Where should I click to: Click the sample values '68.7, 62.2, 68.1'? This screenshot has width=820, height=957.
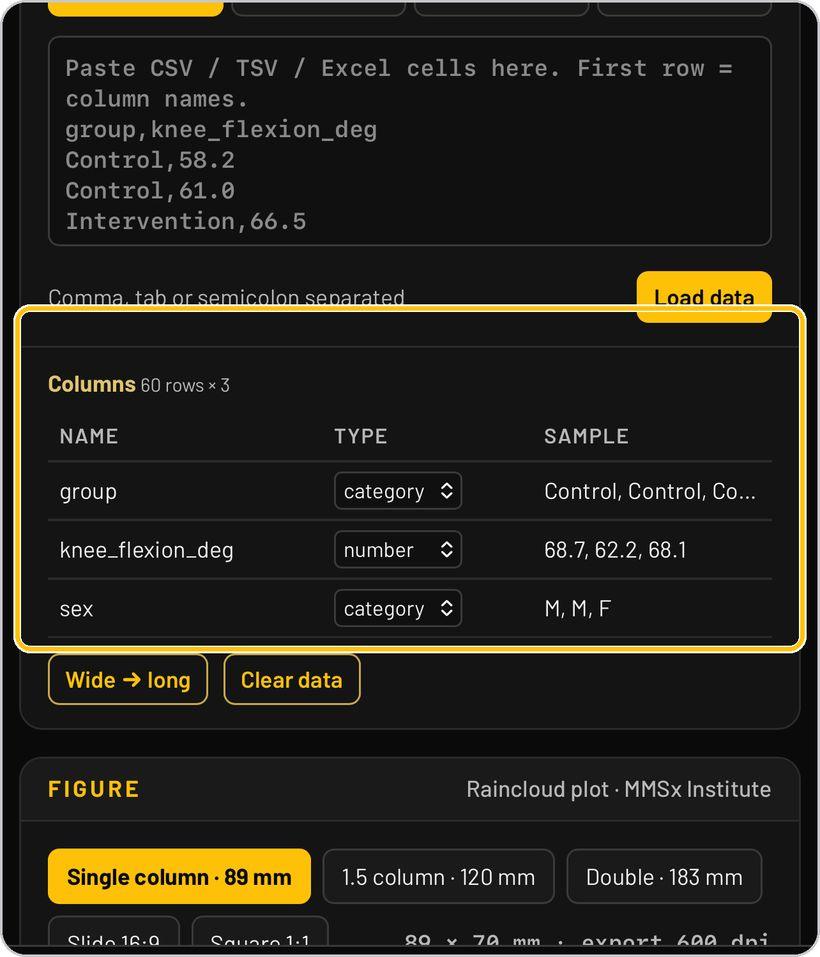click(x=615, y=550)
